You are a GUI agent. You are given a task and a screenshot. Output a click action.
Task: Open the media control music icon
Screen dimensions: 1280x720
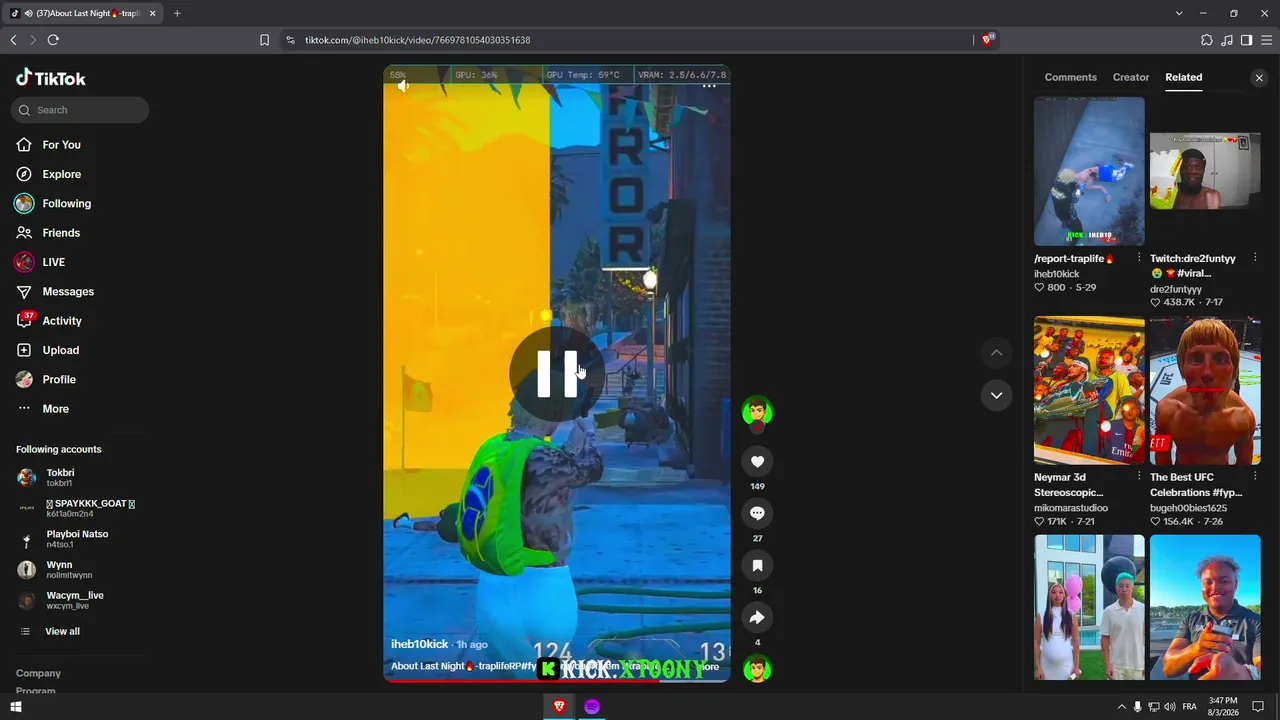coord(1227,40)
